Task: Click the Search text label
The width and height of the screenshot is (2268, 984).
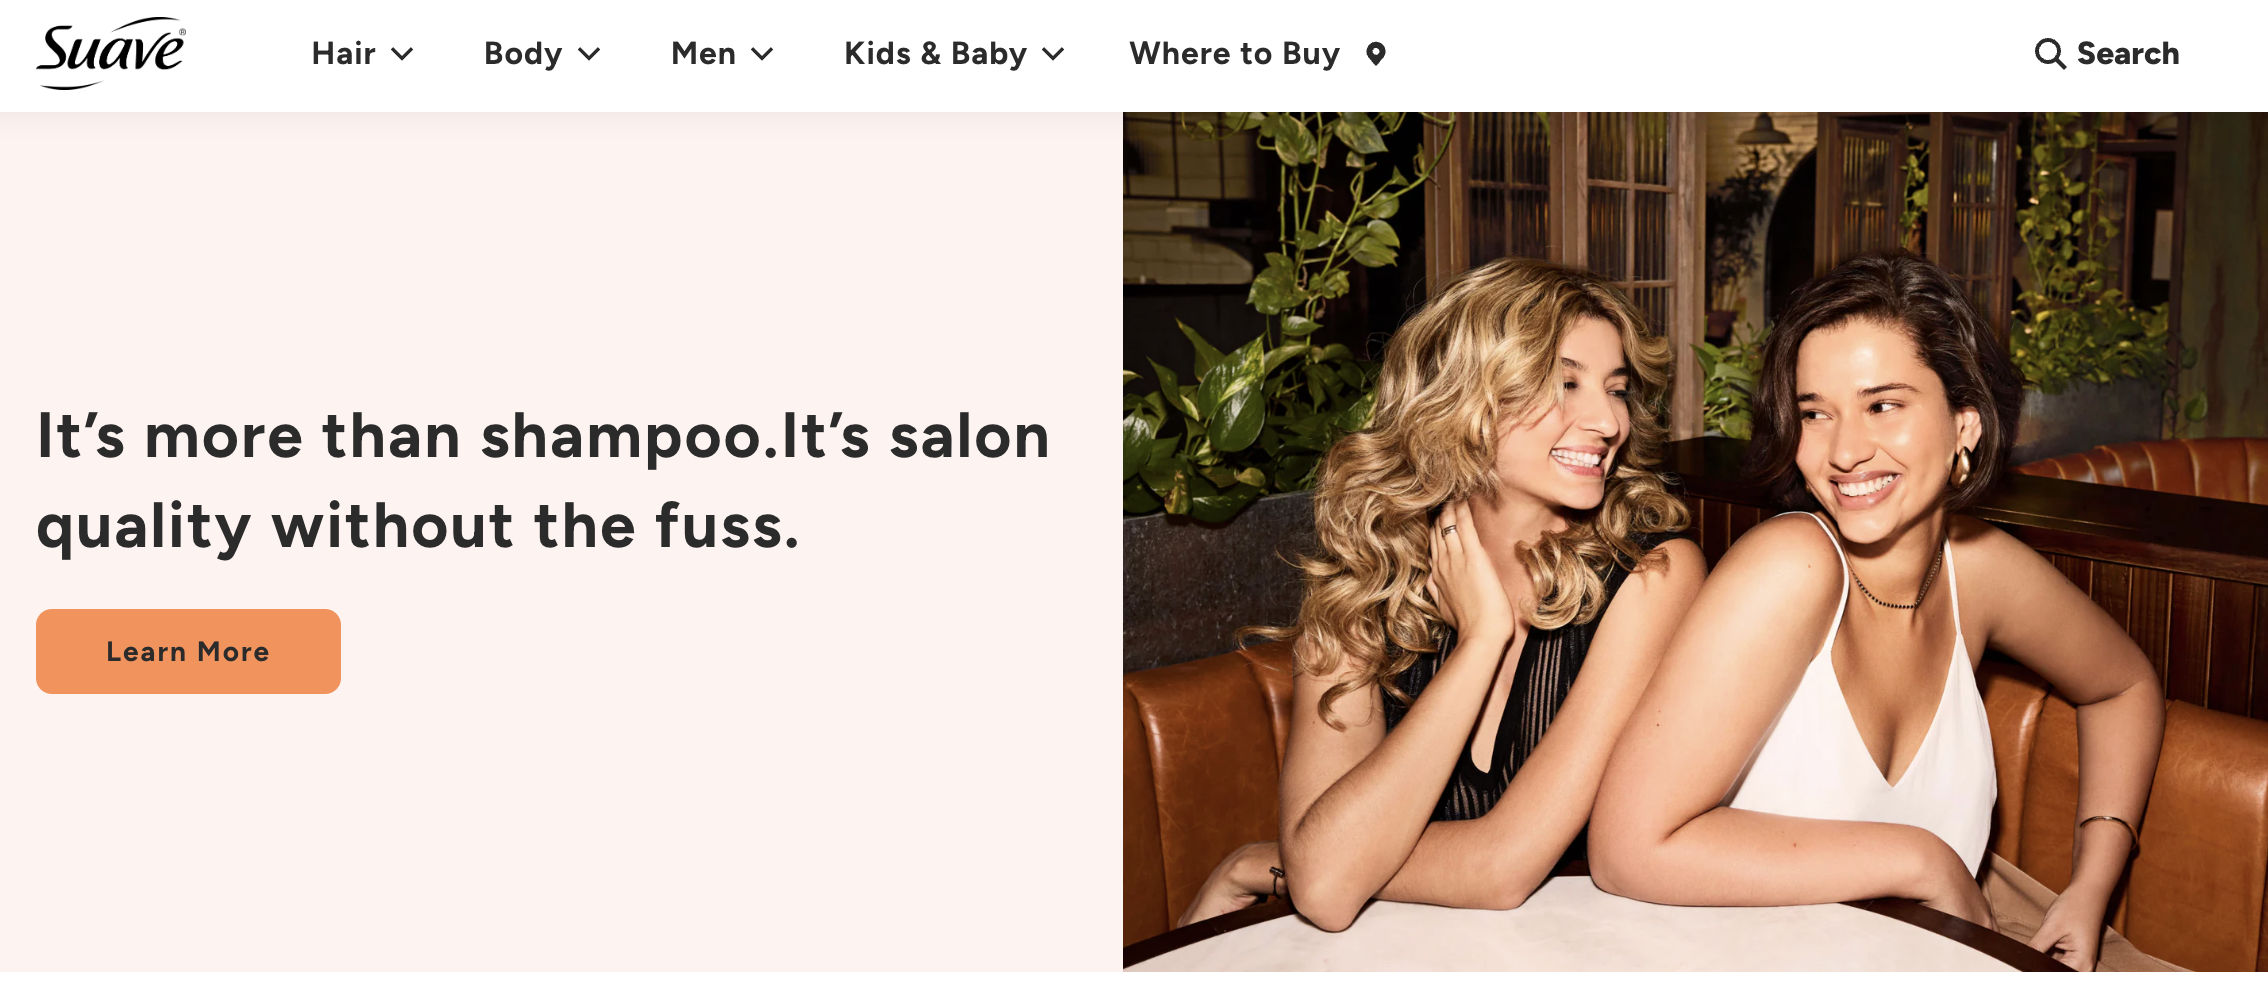Action: [2128, 54]
